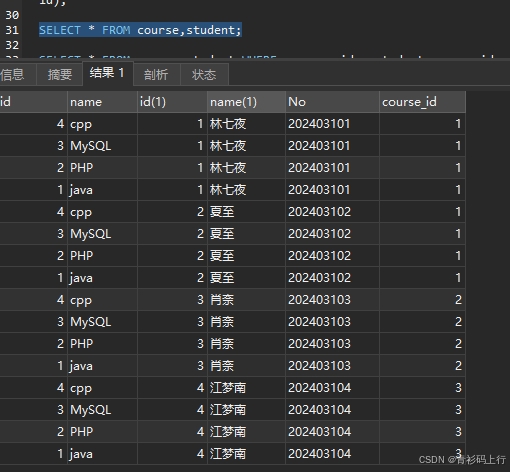The width and height of the screenshot is (510, 472).
Task: Select 202403101 in the PHP row
Action: pyautogui.click(x=332, y=168)
